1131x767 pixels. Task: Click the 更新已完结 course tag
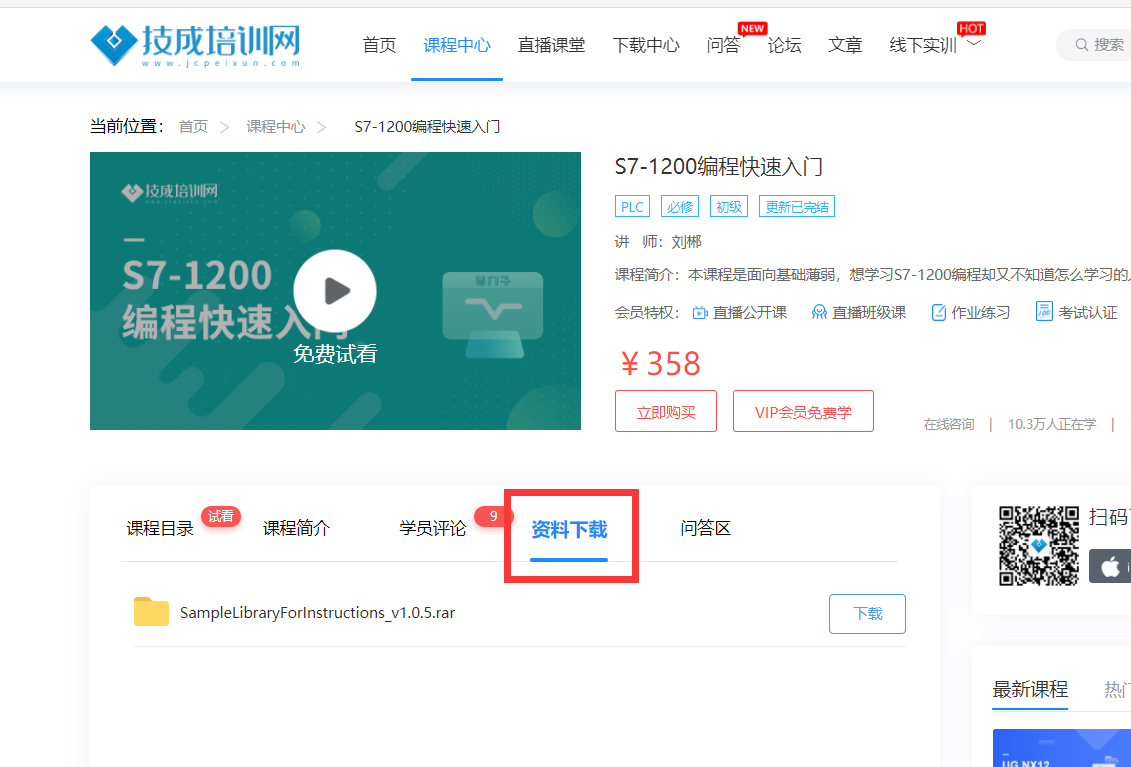[x=797, y=206]
